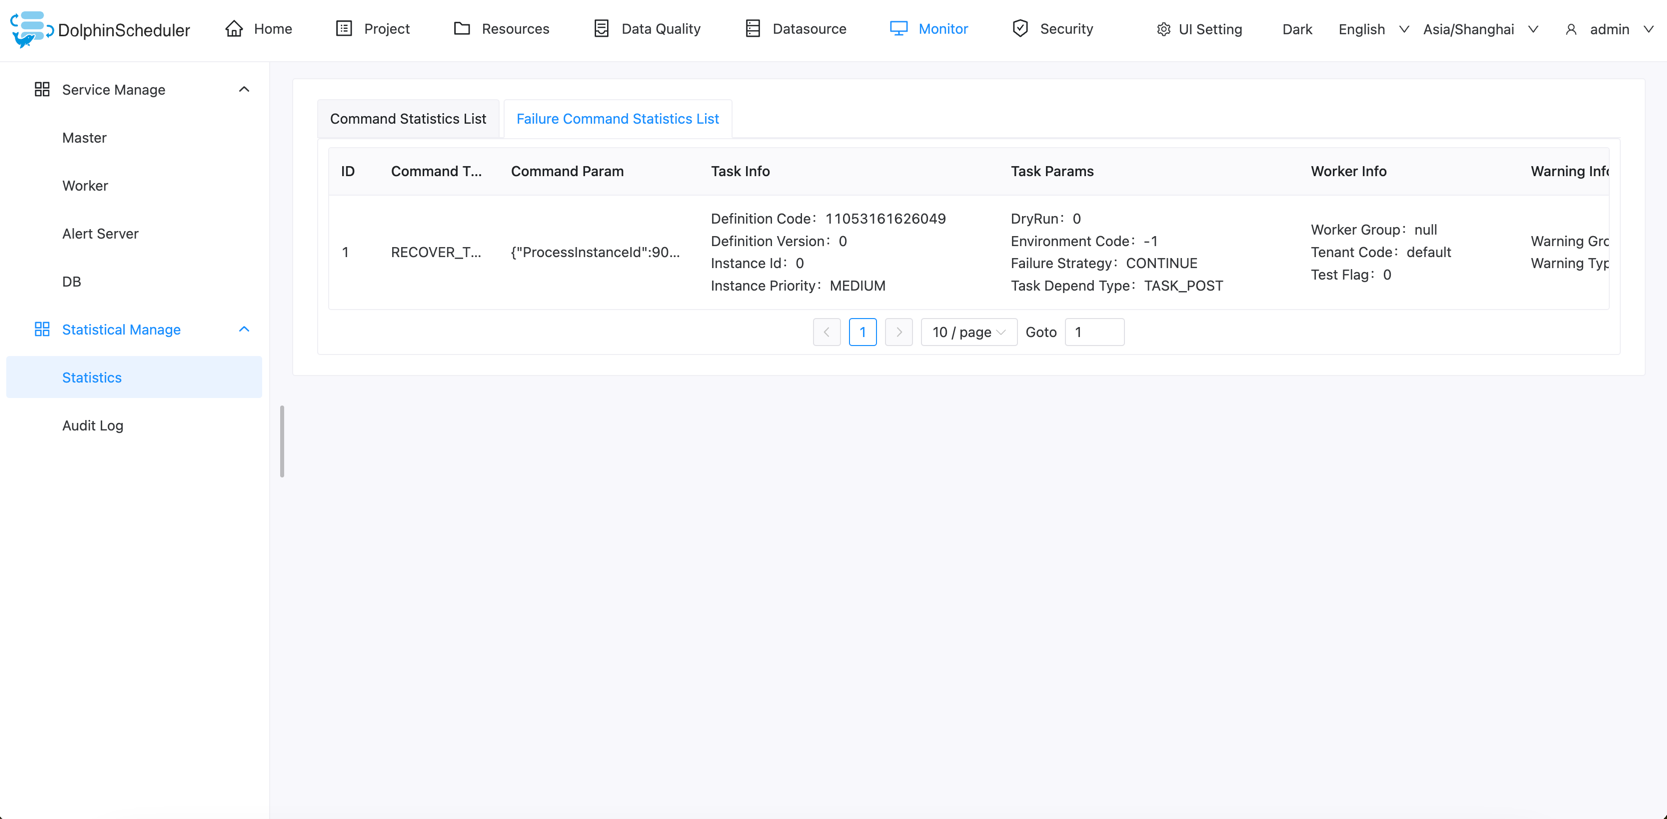
Task: Click the sidebar vertical scrollbar handle
Action: (282, 441)
